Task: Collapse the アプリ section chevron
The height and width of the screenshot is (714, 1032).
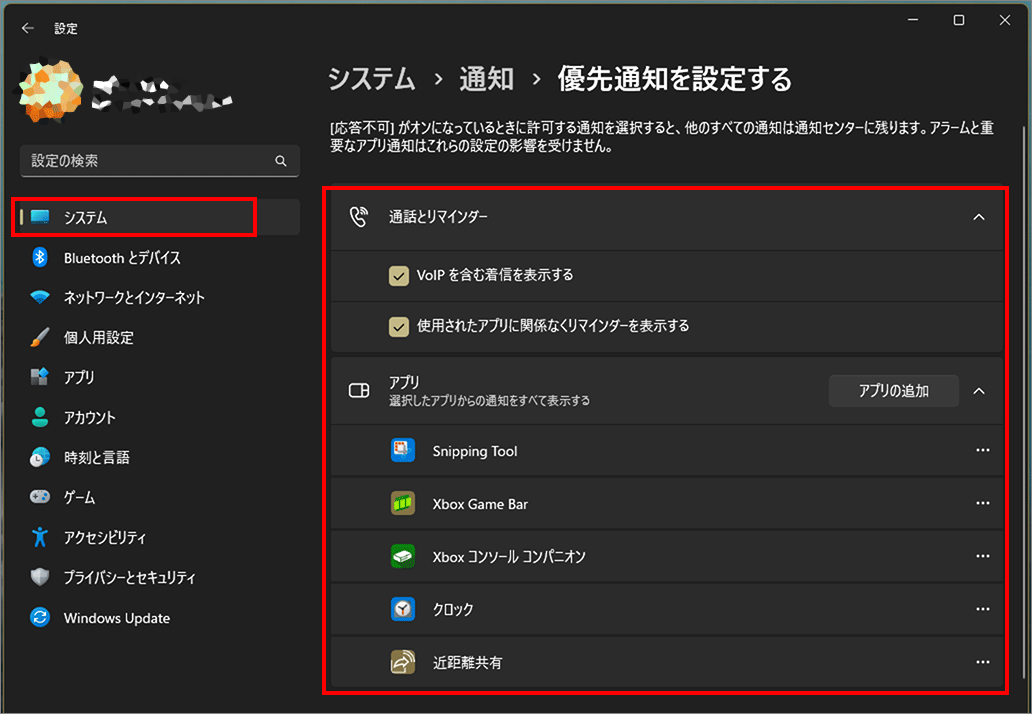Action: 979,391
